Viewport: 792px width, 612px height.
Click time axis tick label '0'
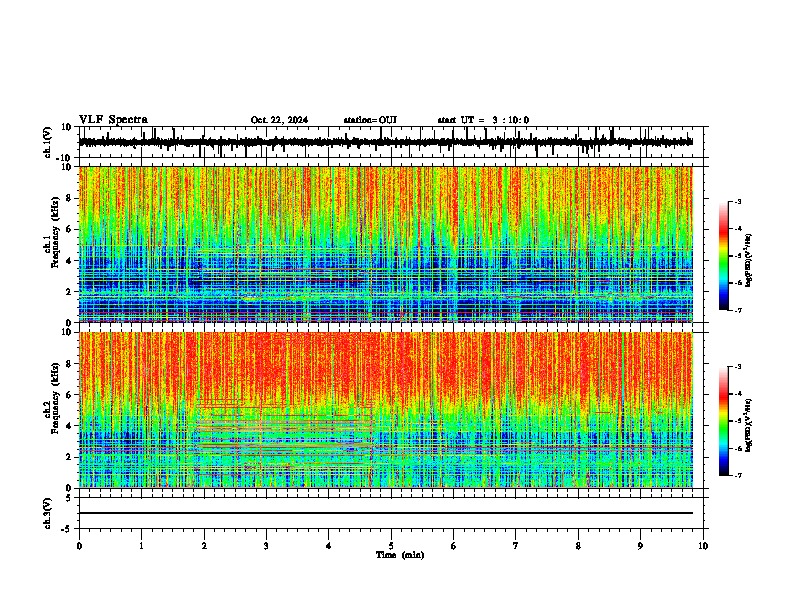[79, 546]
